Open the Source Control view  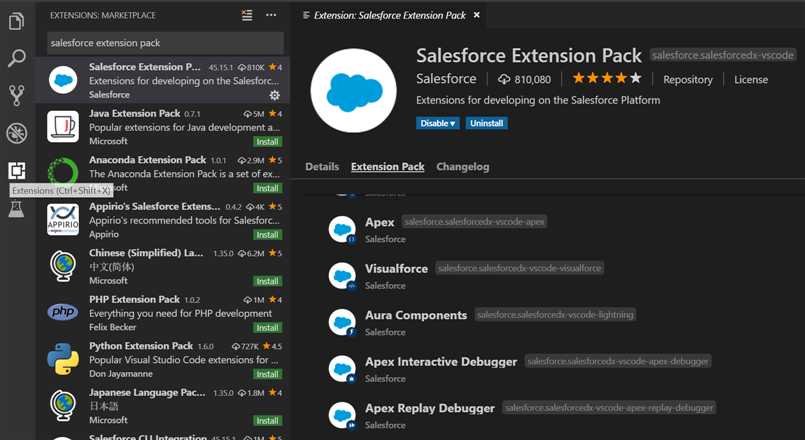[x=16, y=95]
